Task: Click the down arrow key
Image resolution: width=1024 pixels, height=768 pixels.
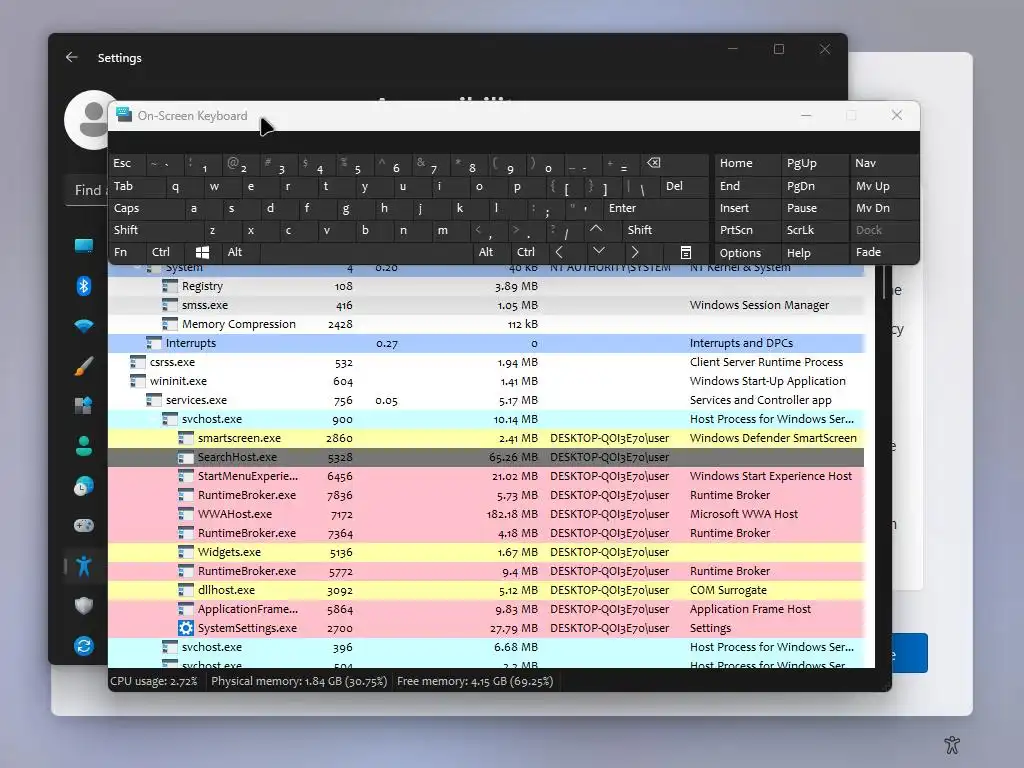Action: (x=598, y=252)
